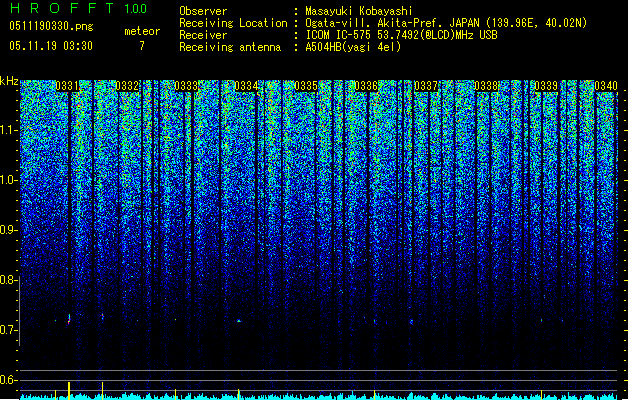
Task: Click the 0.9 frequency axis label
Action: 8,230
